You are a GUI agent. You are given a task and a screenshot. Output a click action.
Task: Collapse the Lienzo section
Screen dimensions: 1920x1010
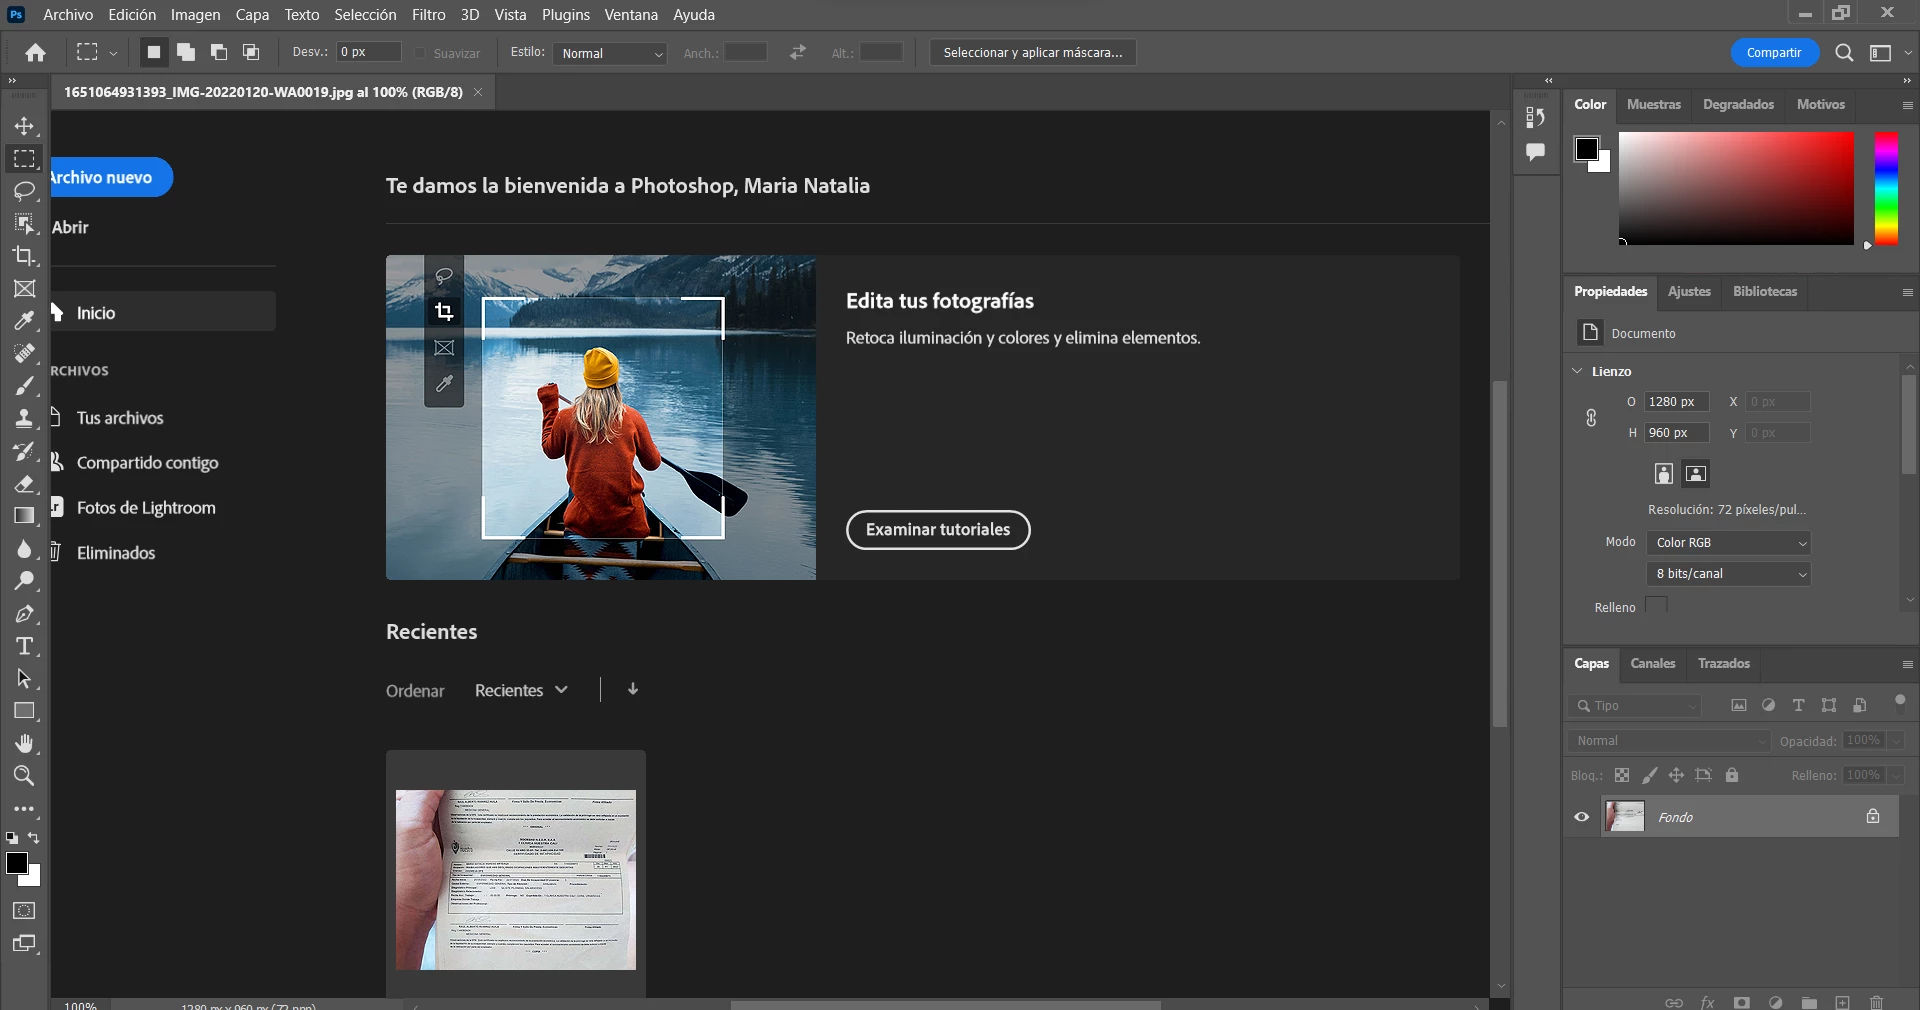1578,371
